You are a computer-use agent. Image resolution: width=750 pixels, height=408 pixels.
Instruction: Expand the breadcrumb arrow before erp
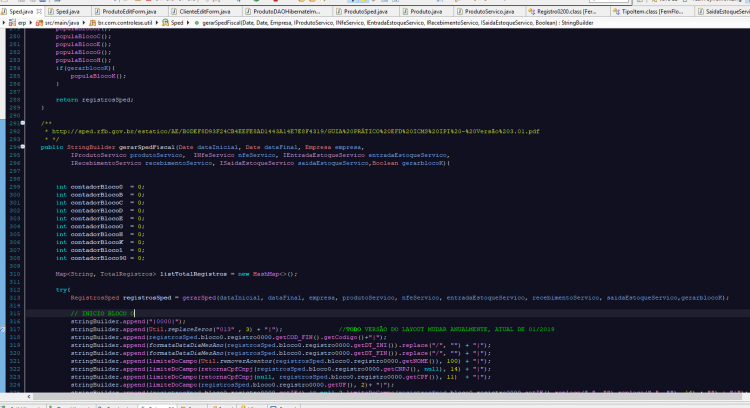(4, 22)
